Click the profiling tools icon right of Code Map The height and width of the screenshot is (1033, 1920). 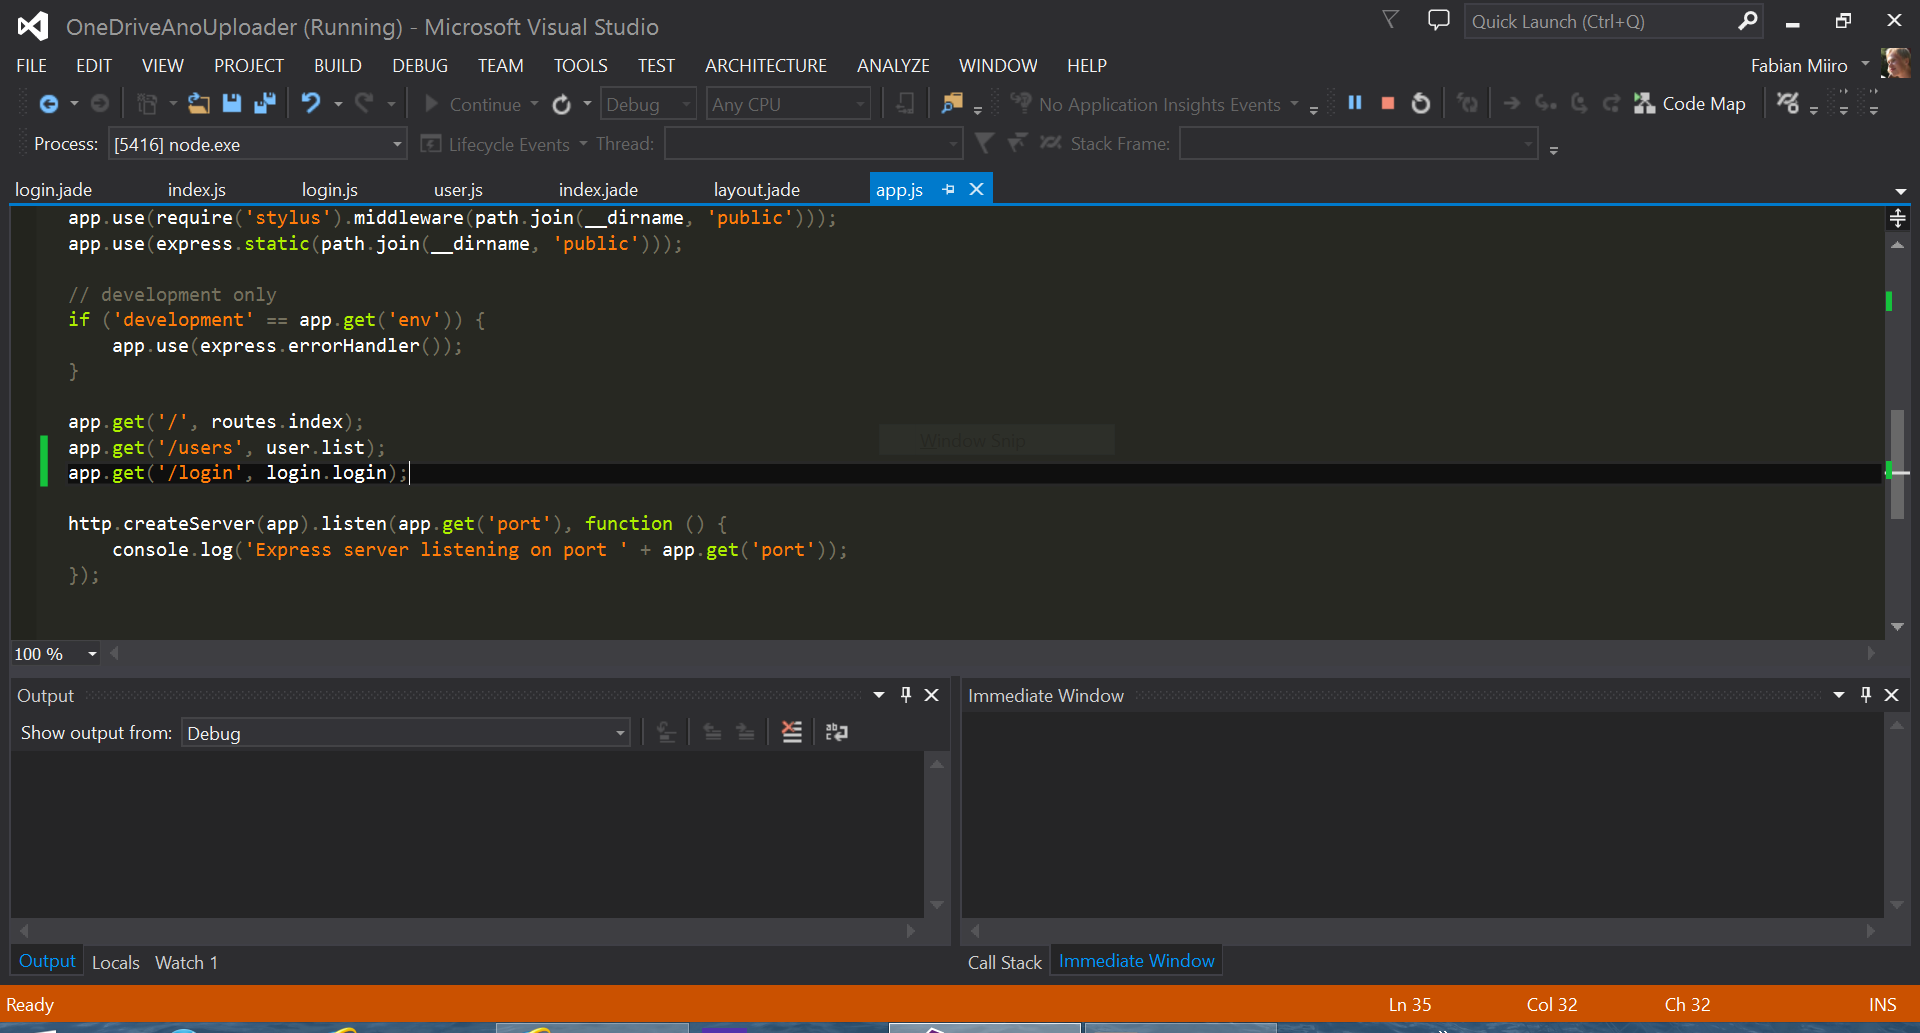point(1788,103)
